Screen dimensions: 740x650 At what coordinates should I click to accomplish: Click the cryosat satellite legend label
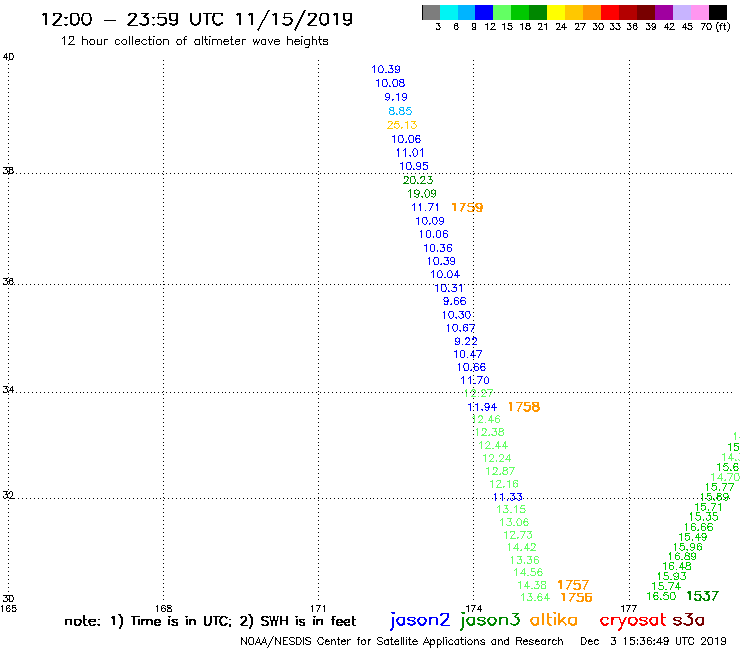pos(632,620)
